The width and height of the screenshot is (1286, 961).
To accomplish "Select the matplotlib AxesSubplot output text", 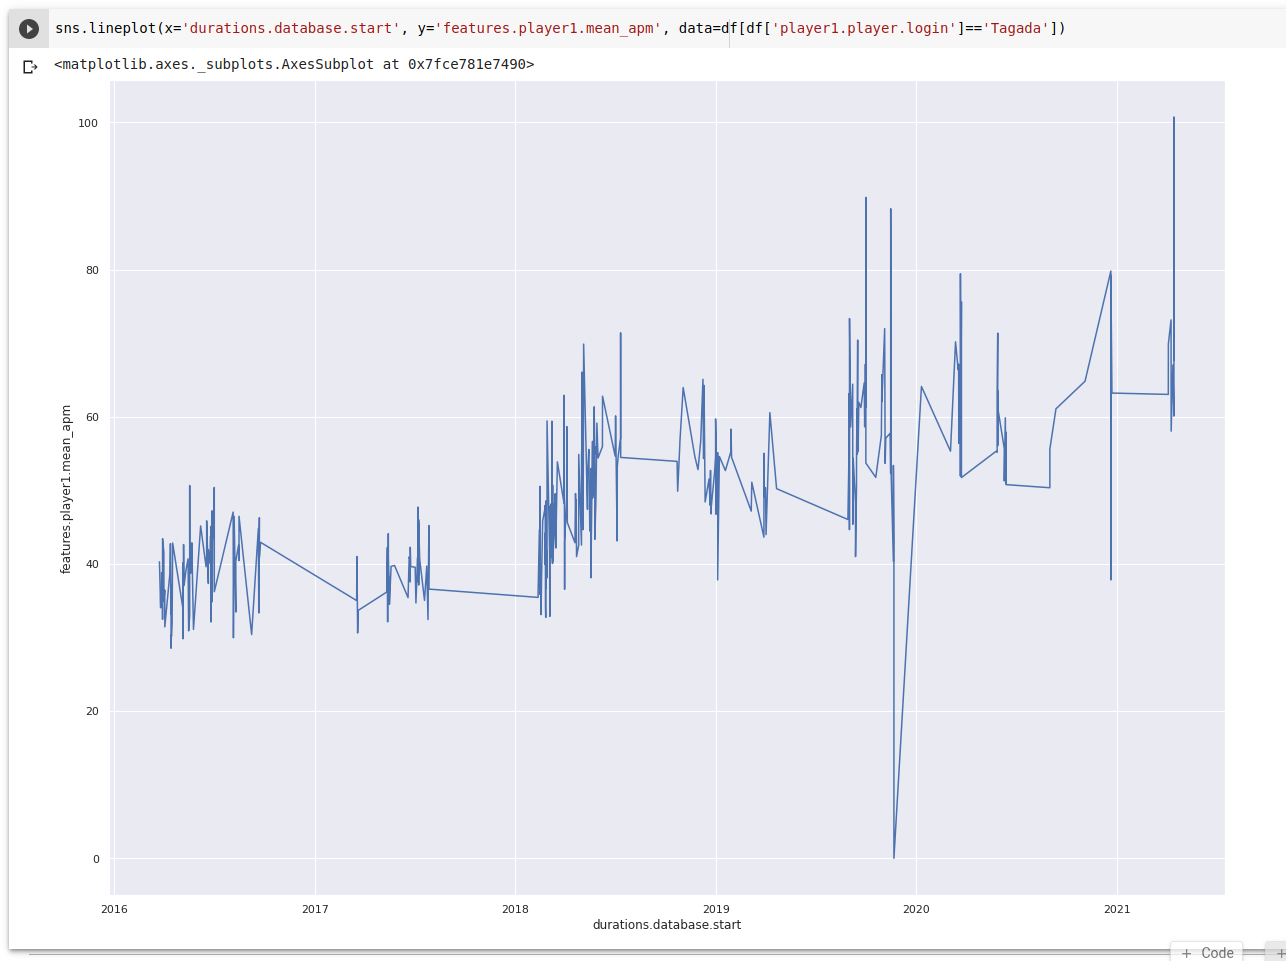I will pyautogui.click(x=294, y=64).
